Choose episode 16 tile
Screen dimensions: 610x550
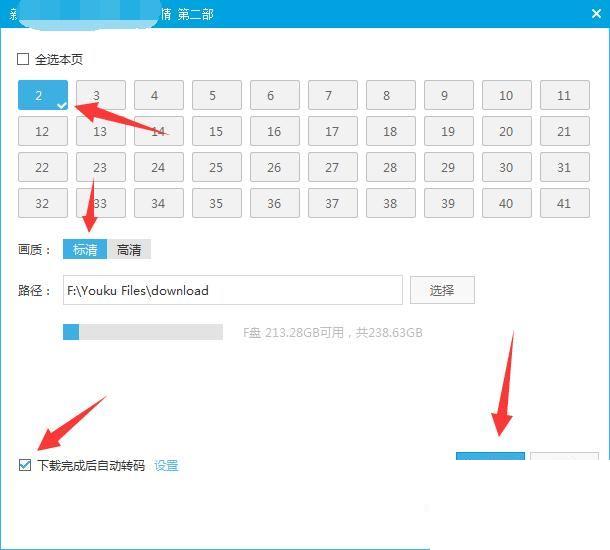274,132
